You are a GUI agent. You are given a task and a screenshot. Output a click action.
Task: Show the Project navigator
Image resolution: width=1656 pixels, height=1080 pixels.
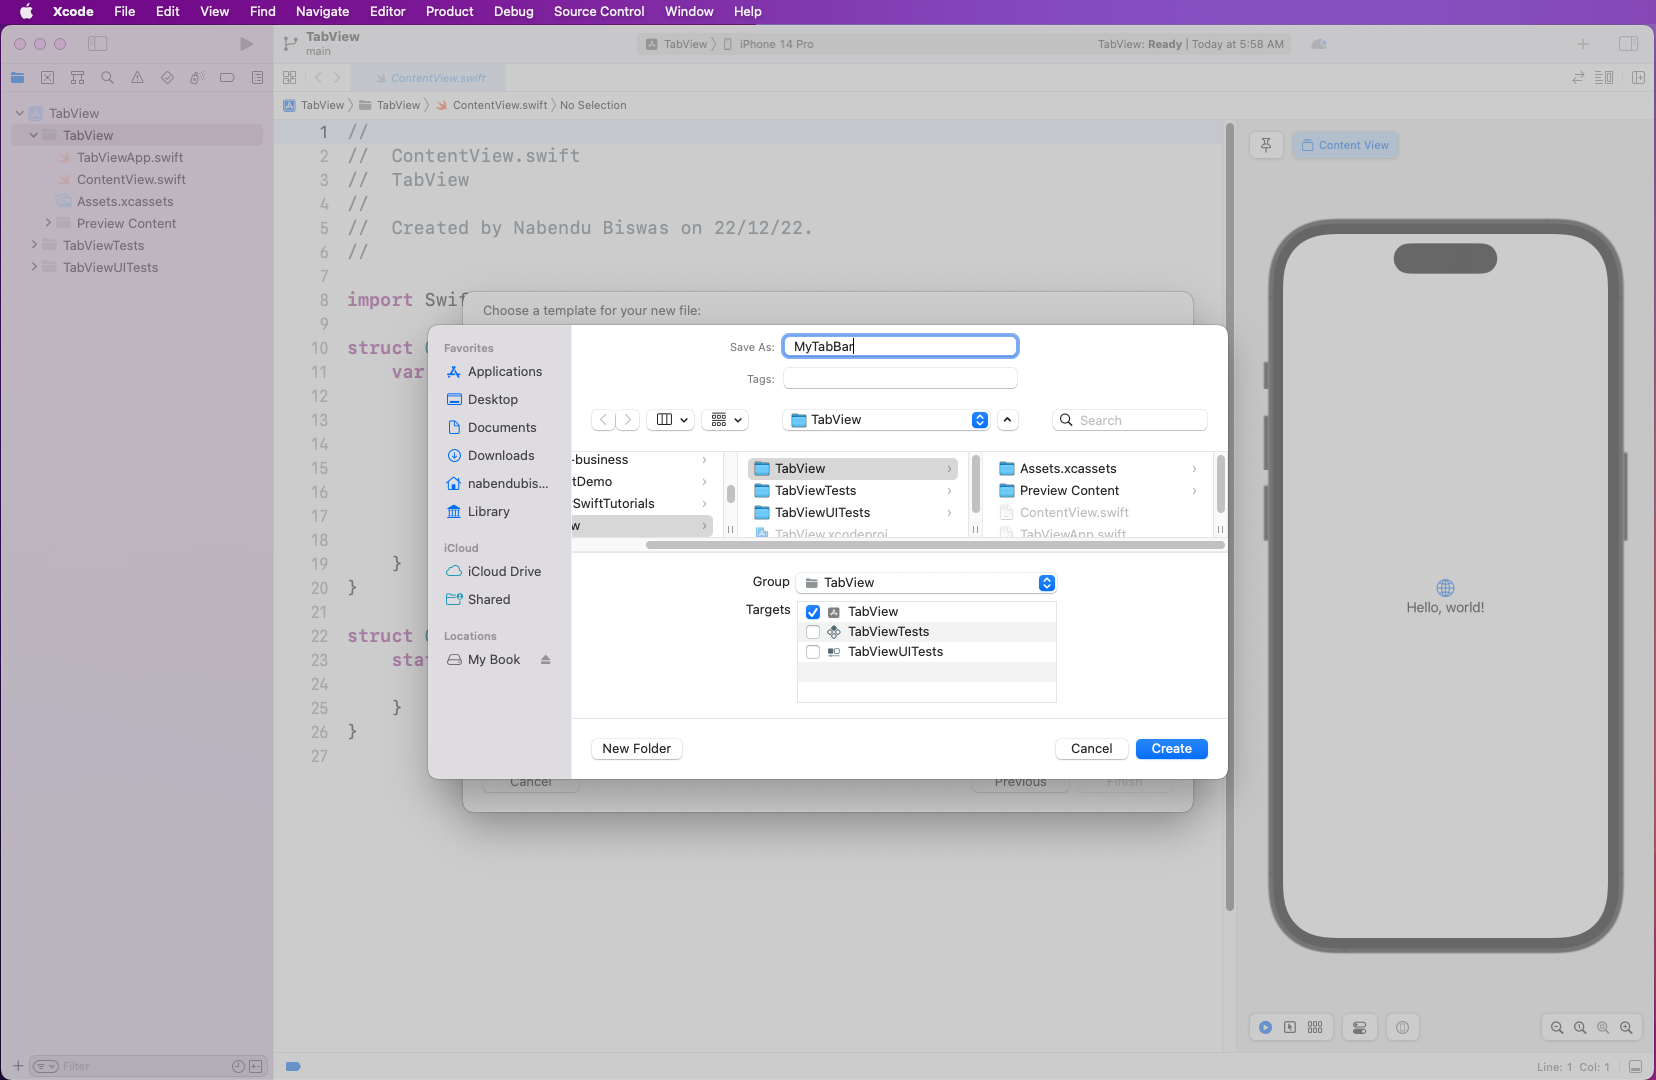click(x=17, y=78)
